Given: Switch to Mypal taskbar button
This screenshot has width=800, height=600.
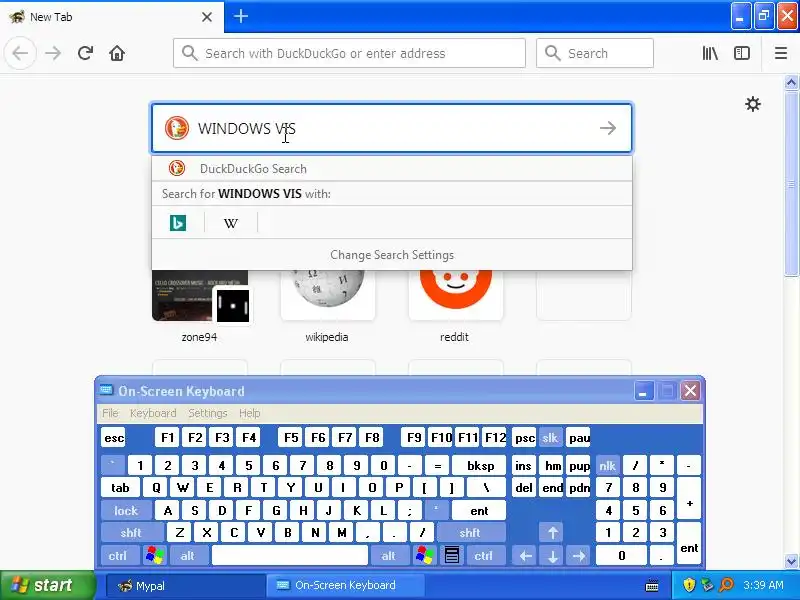Looking at the screenshot, I should coord(185,586).
